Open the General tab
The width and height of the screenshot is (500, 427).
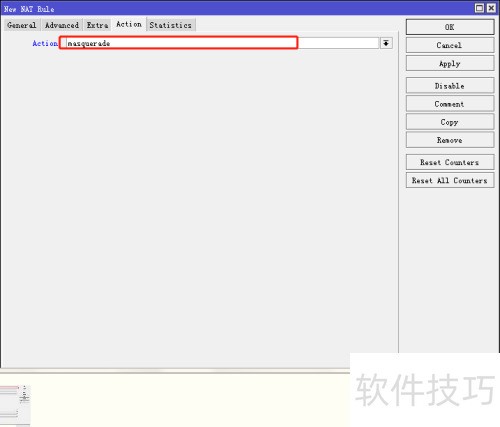(x=22, y=25)
